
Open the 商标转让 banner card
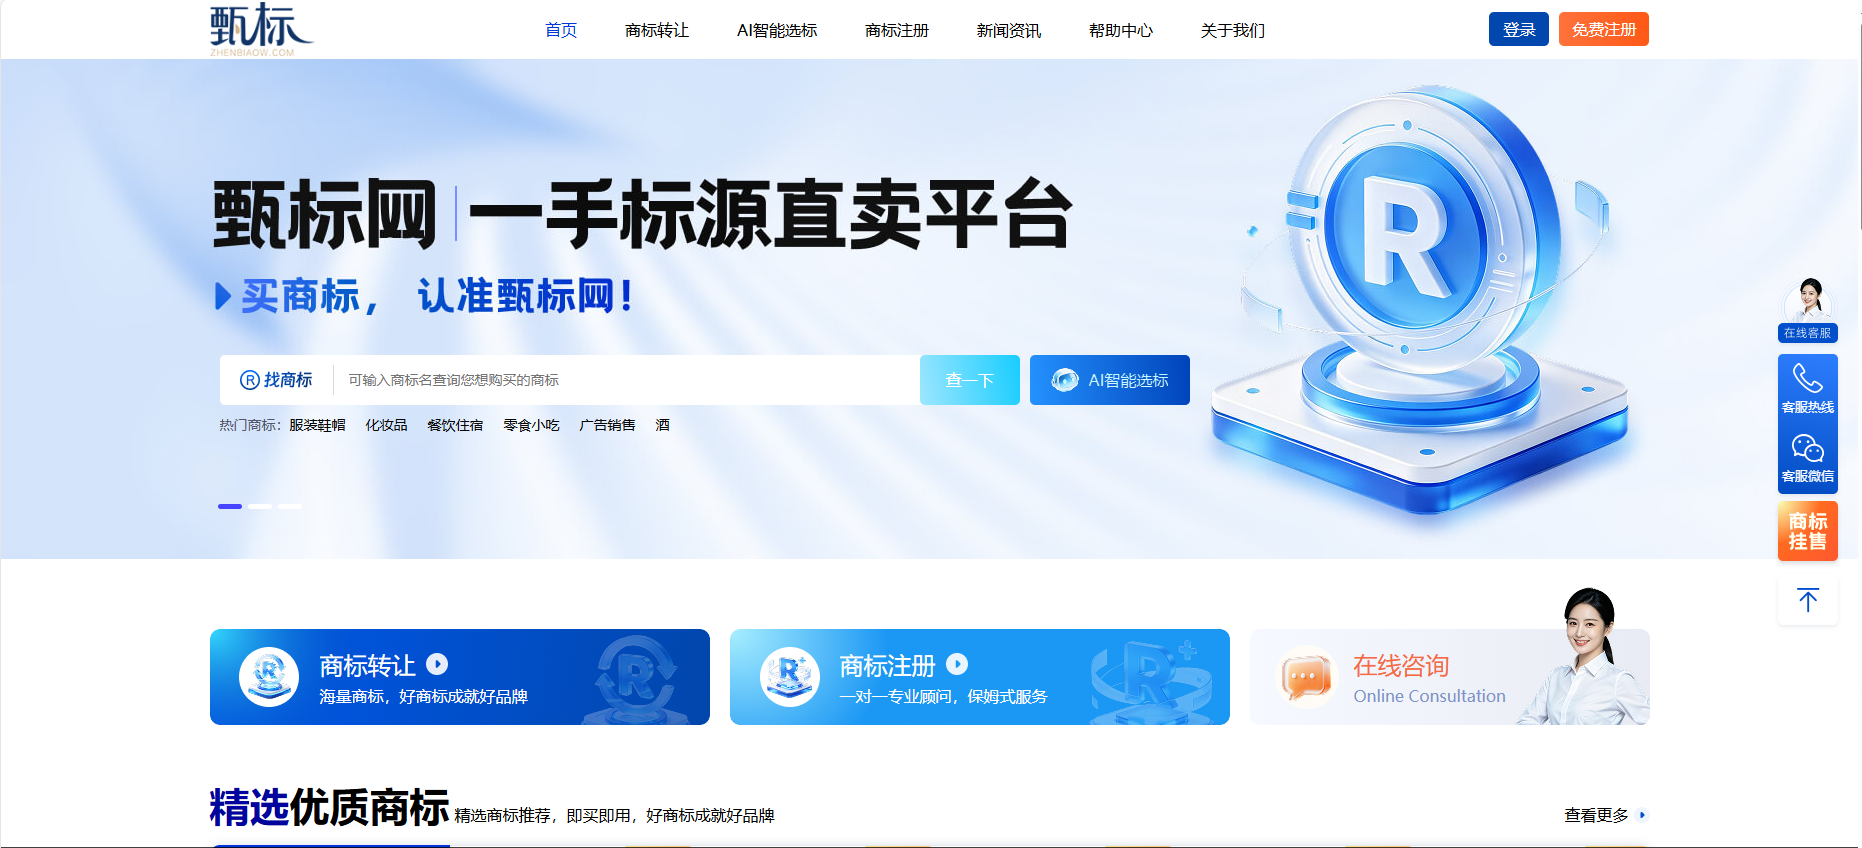[x=460, y=677]
